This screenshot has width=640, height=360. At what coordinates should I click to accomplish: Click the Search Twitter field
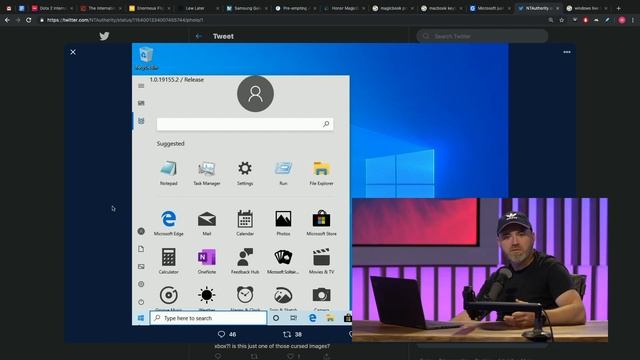pyautogui.click(x=482, y=36)
